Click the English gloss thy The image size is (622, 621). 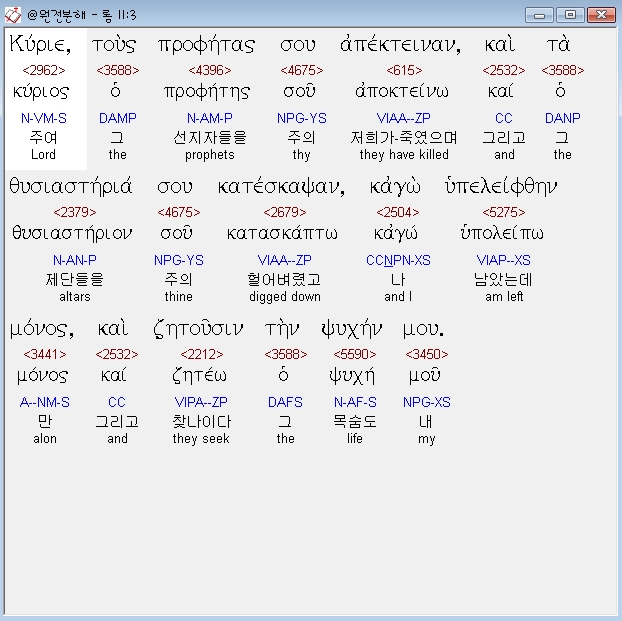pyautogui.click(x=301, y=155)
